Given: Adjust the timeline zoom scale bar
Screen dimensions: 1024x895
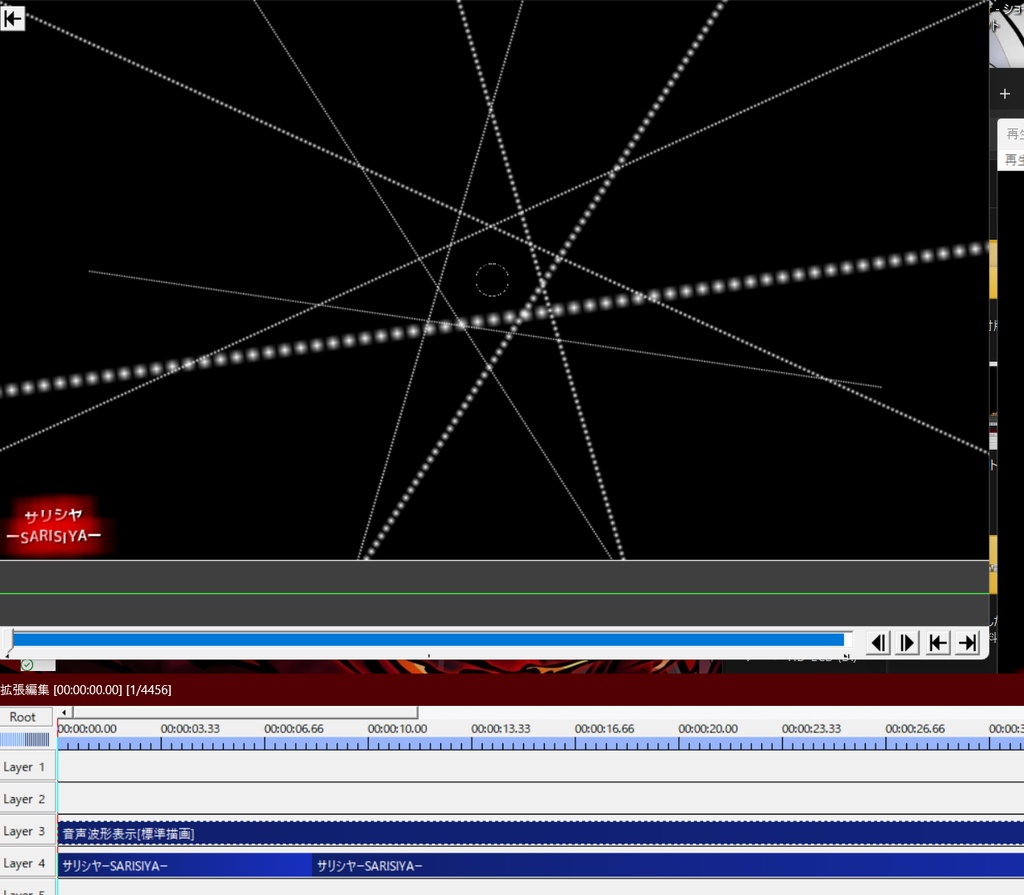Looking at the screenshot, I should 25,740.
